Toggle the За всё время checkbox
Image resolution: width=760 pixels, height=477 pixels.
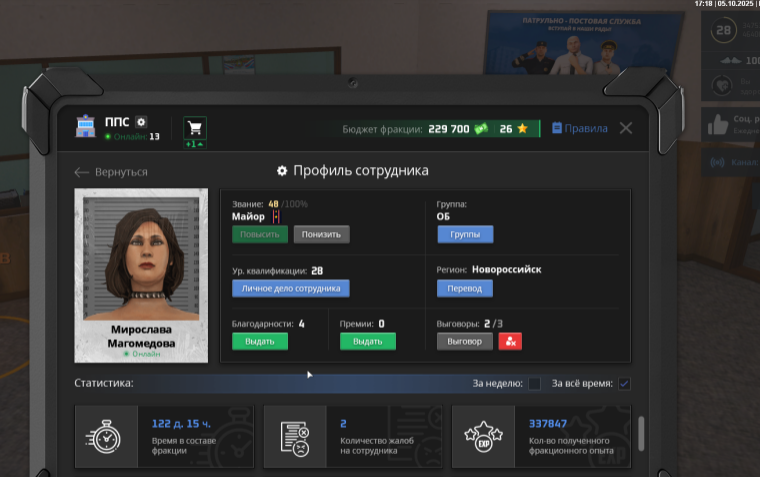[625, 384]
